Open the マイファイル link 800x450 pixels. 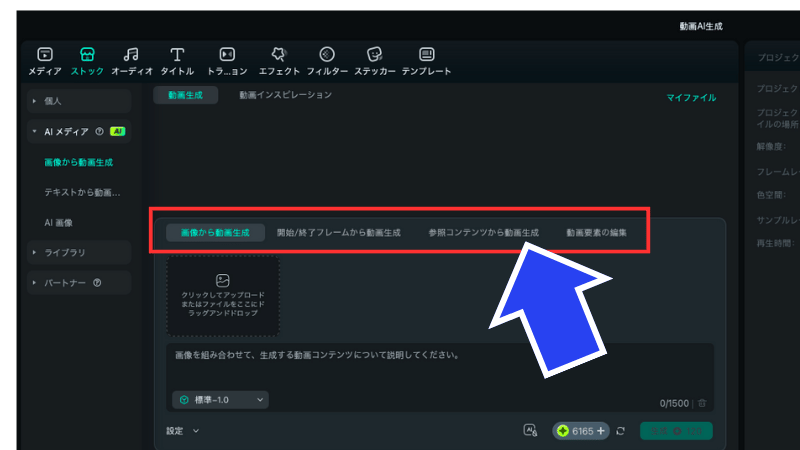(691, 98)
